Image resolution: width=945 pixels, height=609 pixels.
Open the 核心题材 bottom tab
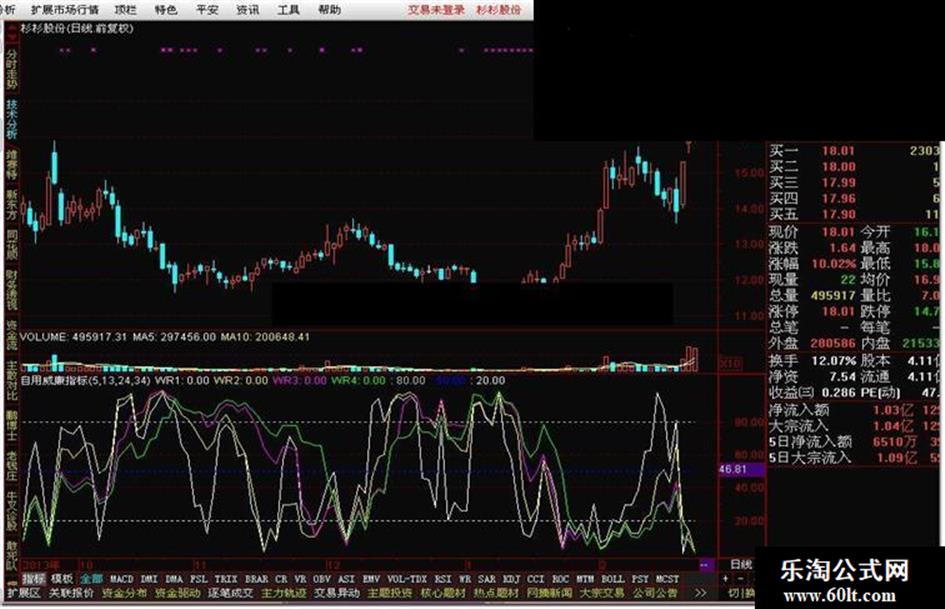coord(443,593)
